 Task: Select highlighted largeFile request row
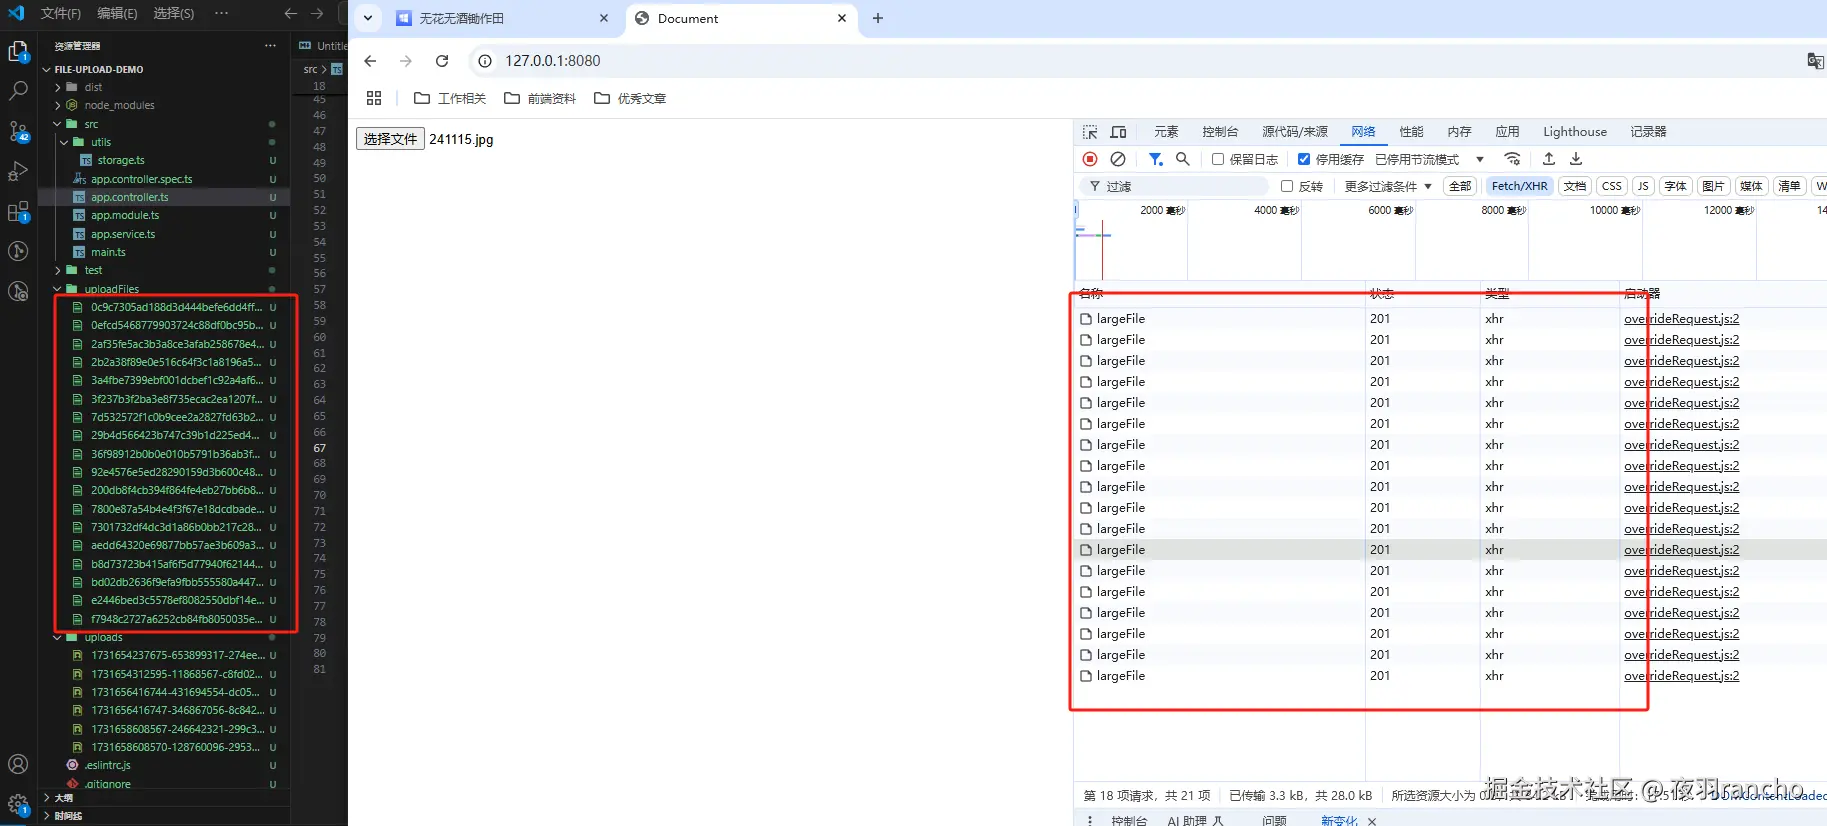(1450, 550)
